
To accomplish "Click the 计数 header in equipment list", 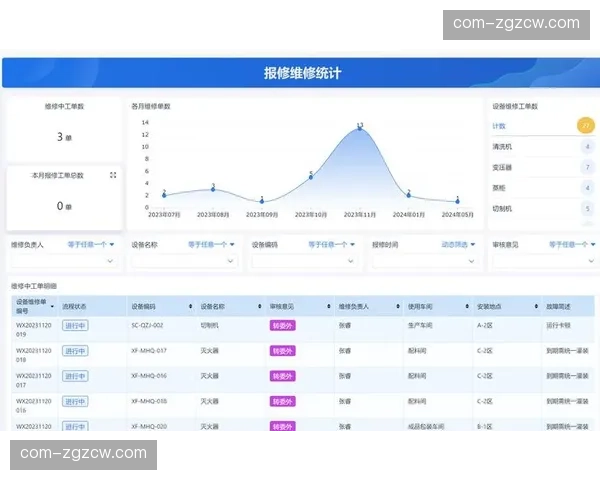I will [x=499, y=126].
